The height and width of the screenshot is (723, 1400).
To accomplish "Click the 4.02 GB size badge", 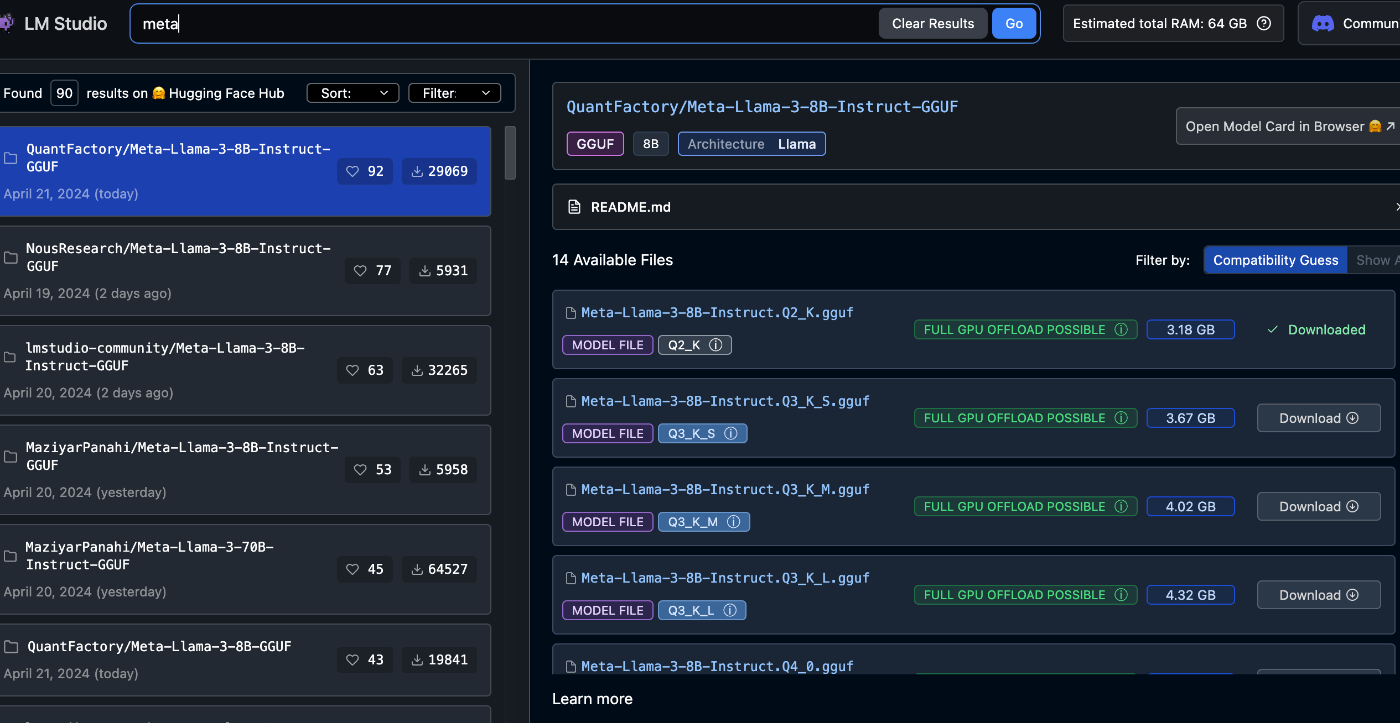I will [1190, 506].
